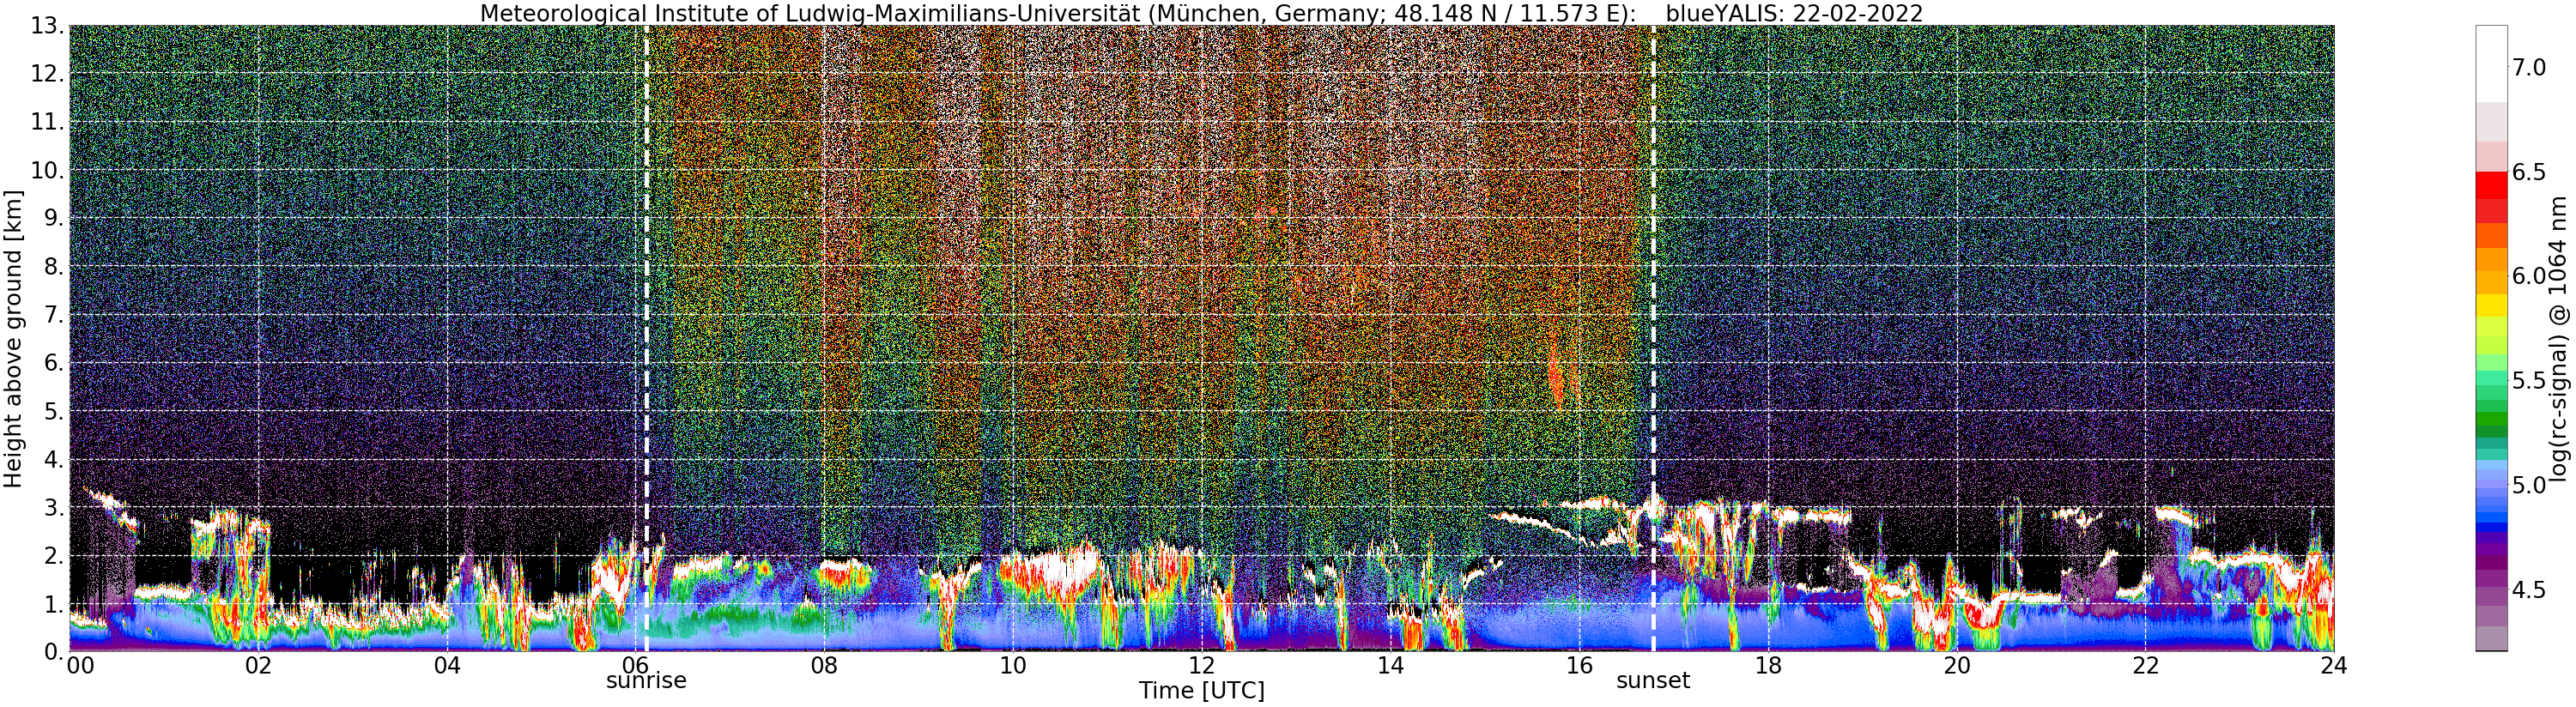This screenshot has height=707, width=2576.
Task: Click the '18' time tick label
Action: (1768, 665)
